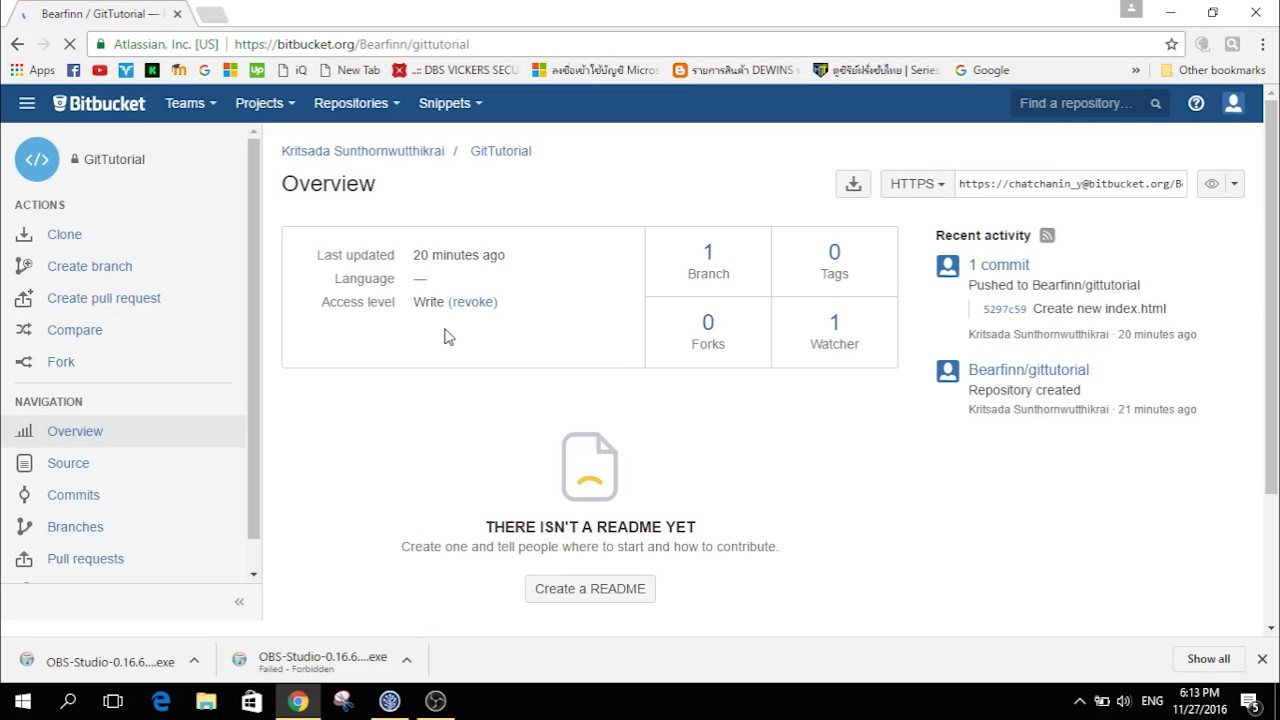Open the user avatar menu
The width and height of the screenshot is (1280, 720).
1233,103
